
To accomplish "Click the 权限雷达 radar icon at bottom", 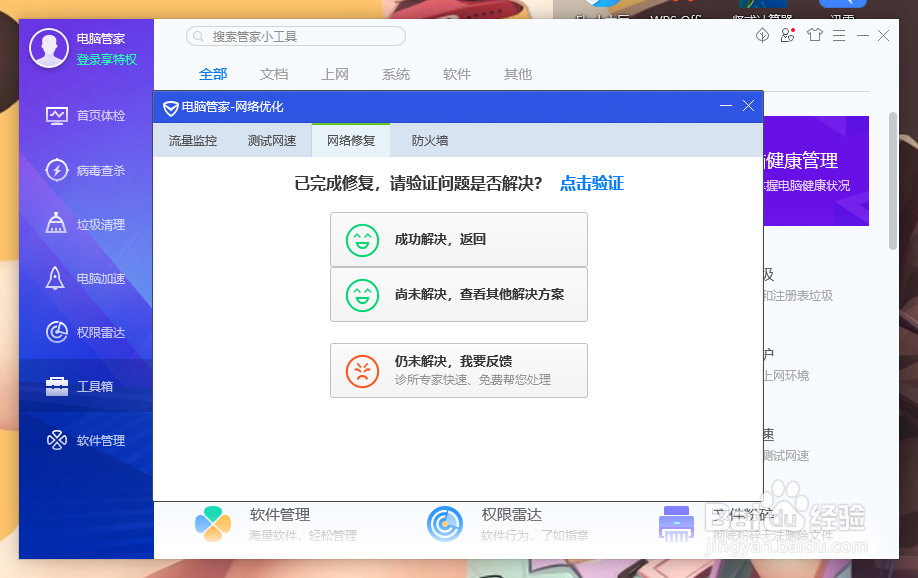I will tap(444, 524).
